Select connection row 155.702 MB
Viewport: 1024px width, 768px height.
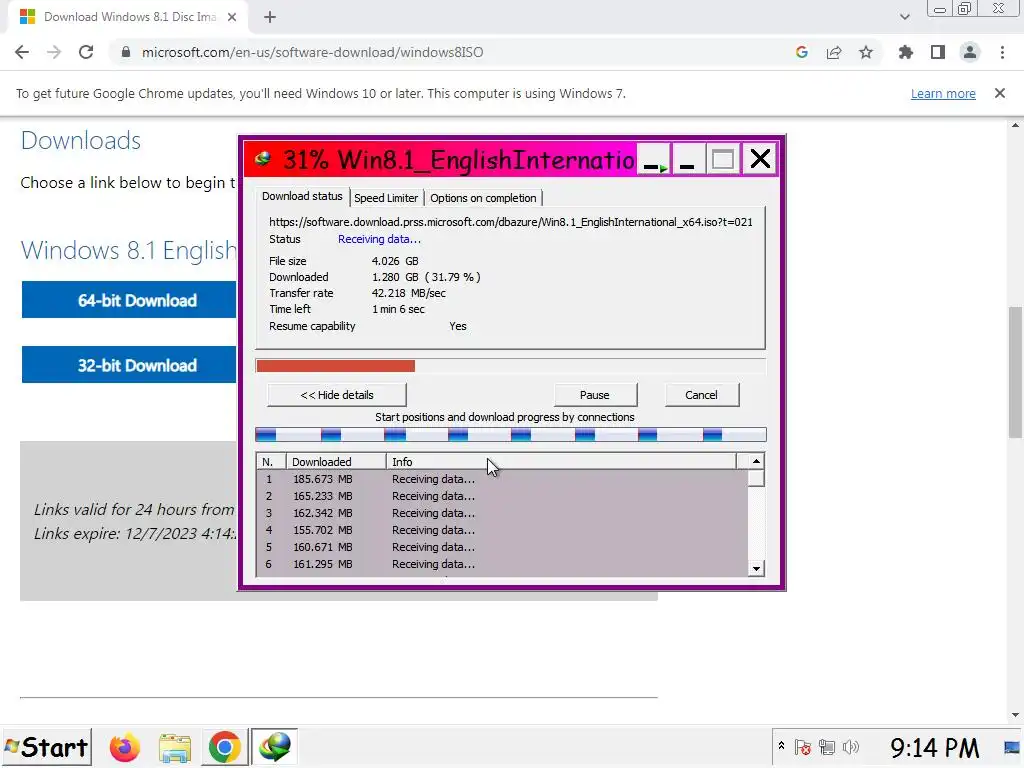click(502, 530)
